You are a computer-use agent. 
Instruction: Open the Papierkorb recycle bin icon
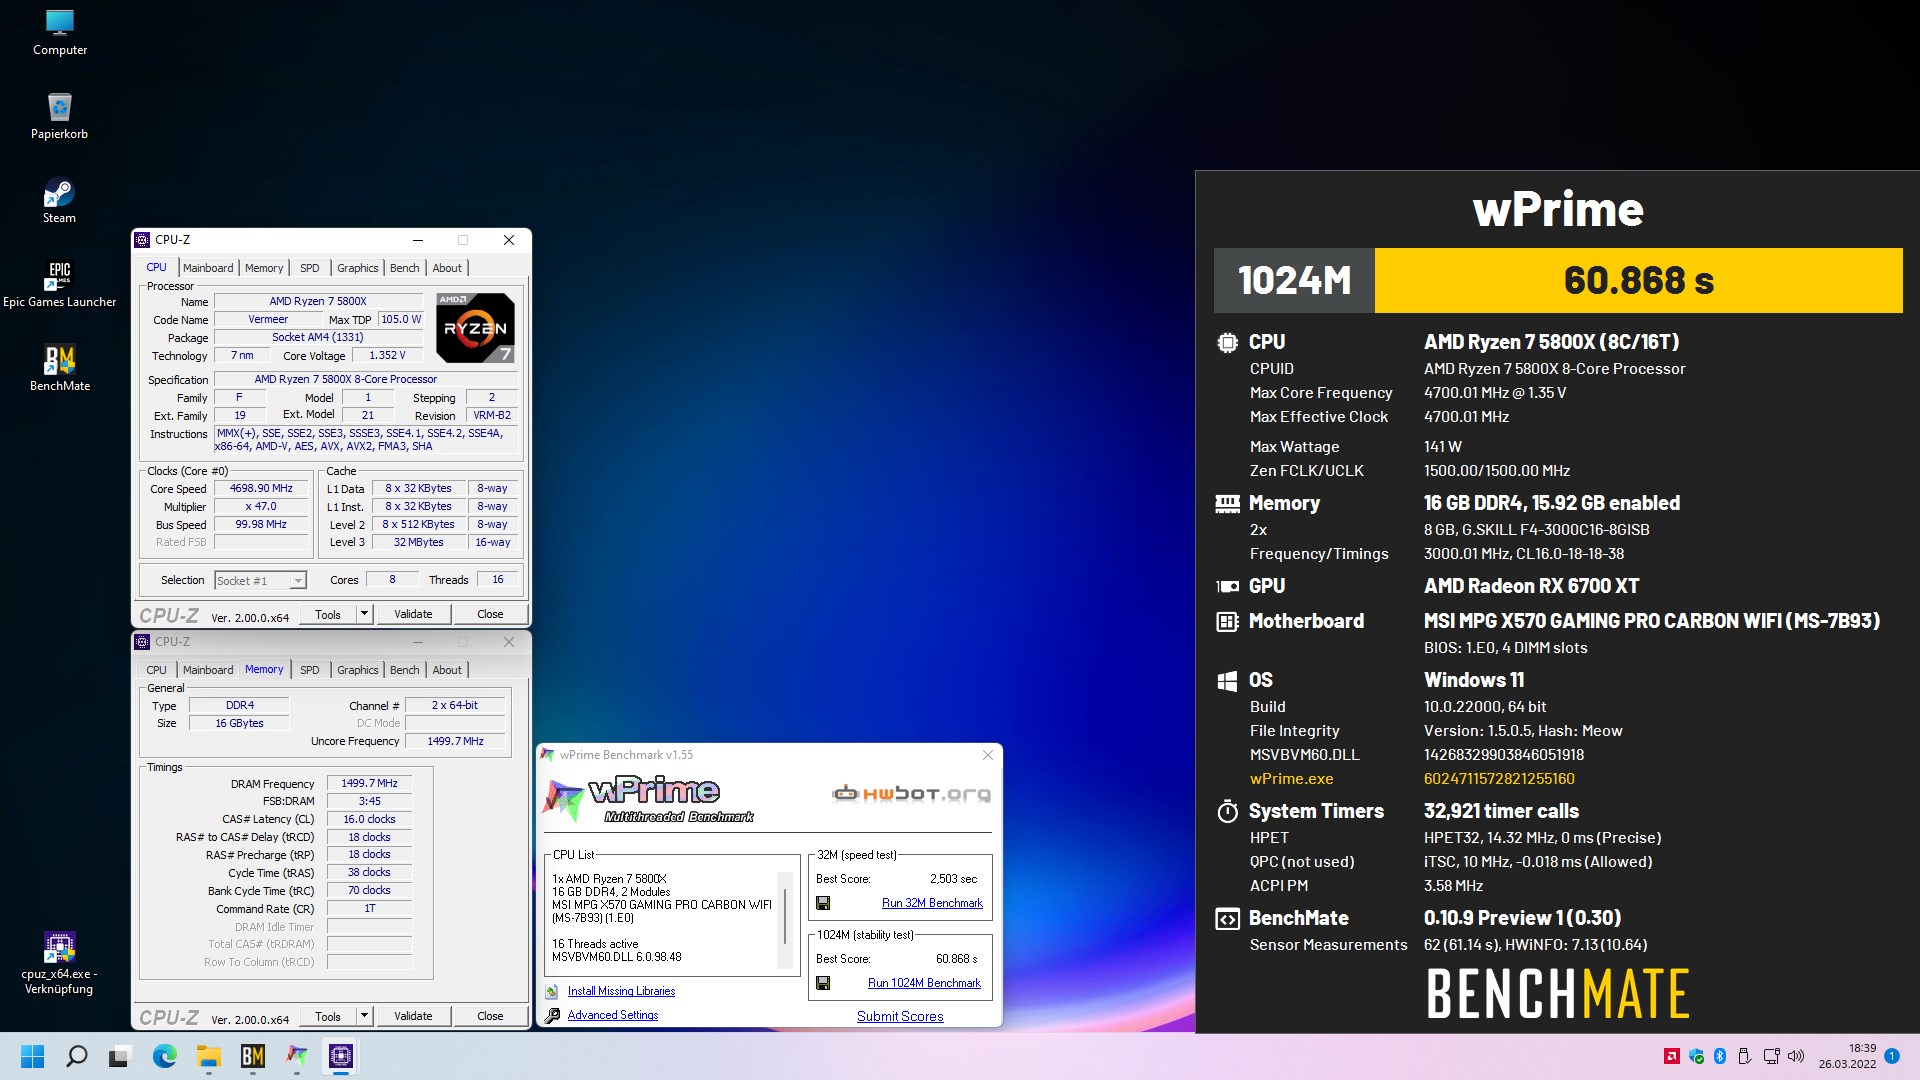(60, 117)
